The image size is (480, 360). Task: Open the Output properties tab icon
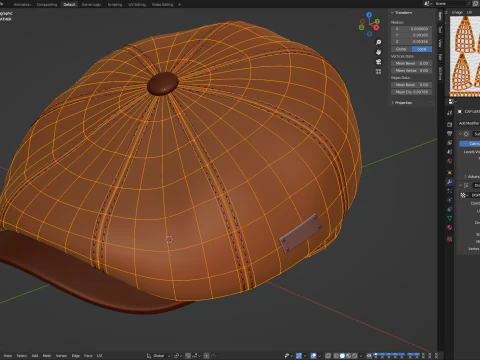[x=450, y=133]
